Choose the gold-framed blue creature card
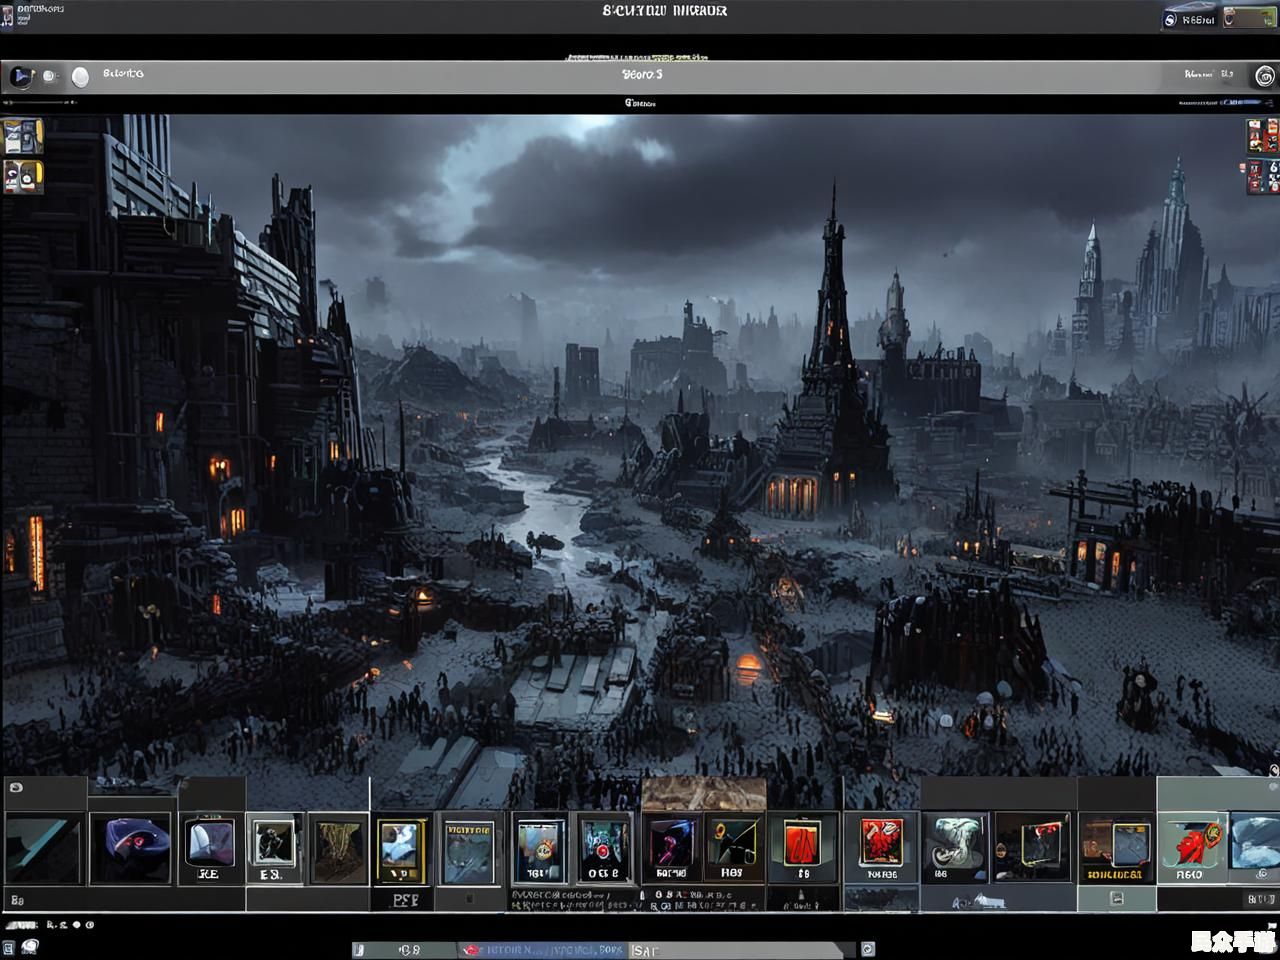1280x960 pixels. tap(401, 850)
